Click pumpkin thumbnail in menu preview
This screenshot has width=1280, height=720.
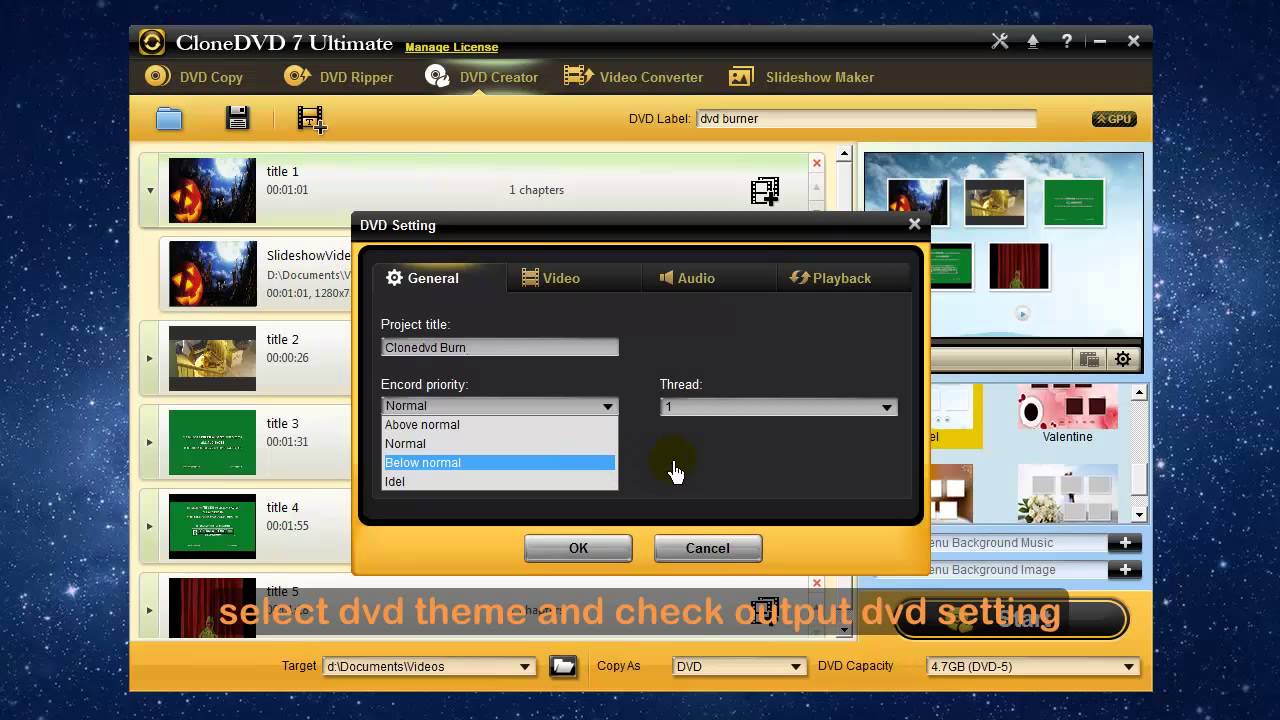click(918, 202)
